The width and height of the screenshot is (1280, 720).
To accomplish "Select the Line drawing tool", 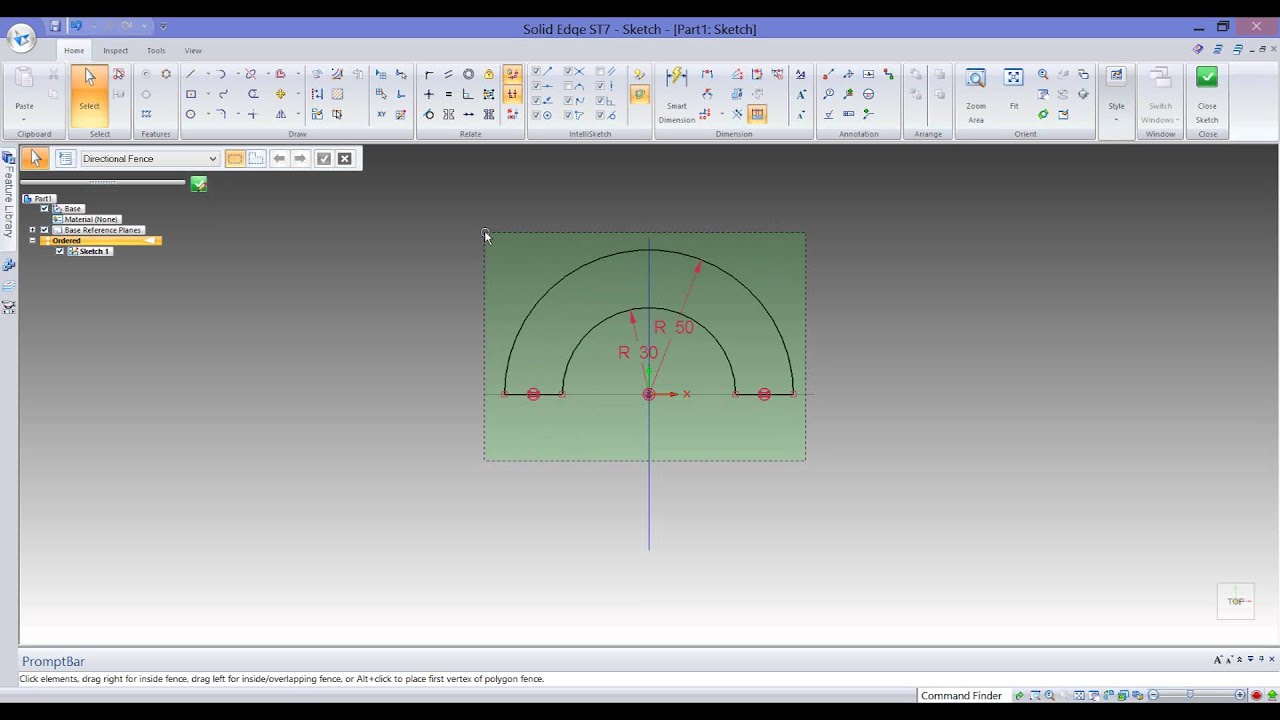I will [190, 74].
